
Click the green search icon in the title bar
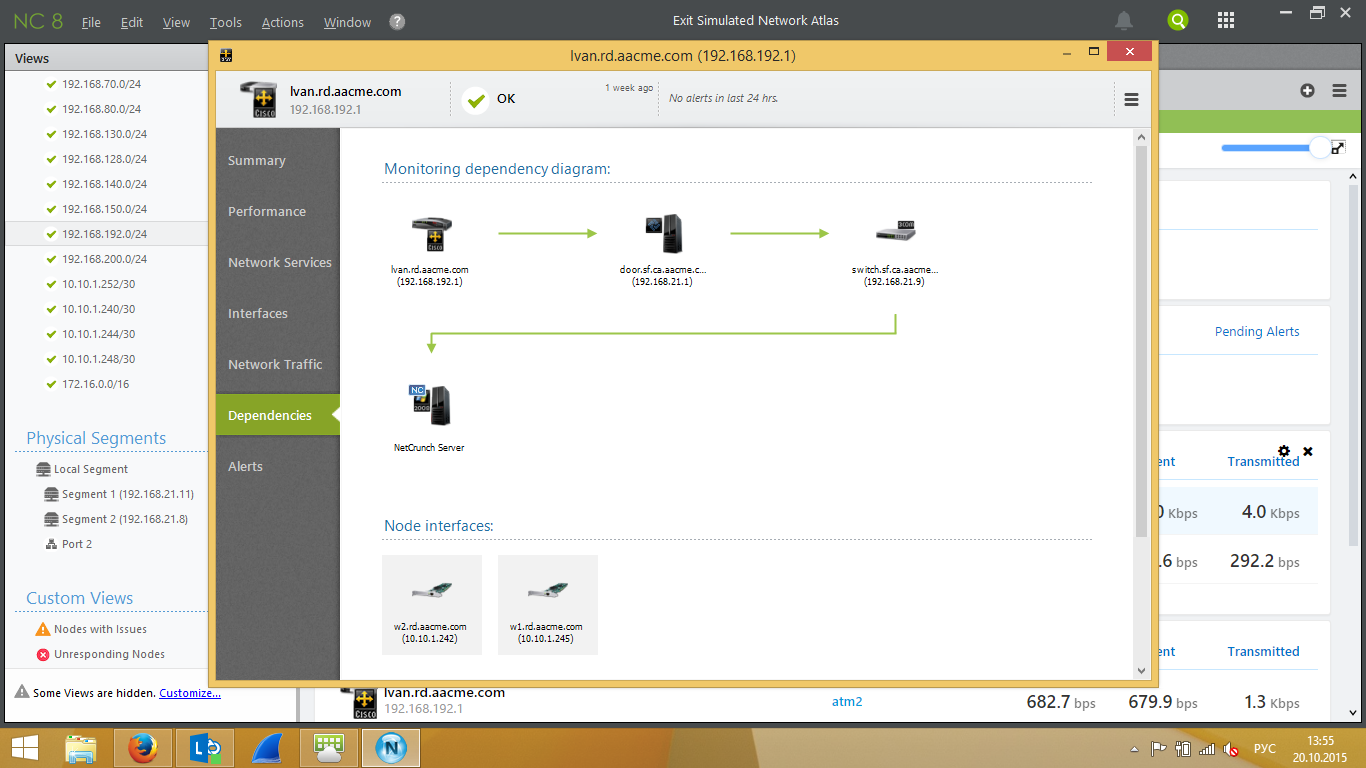coord(1177,20)
